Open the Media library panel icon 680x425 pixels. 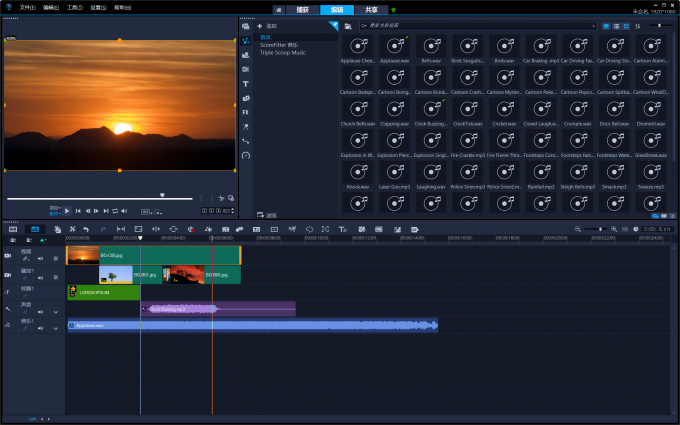click(245, 26)
